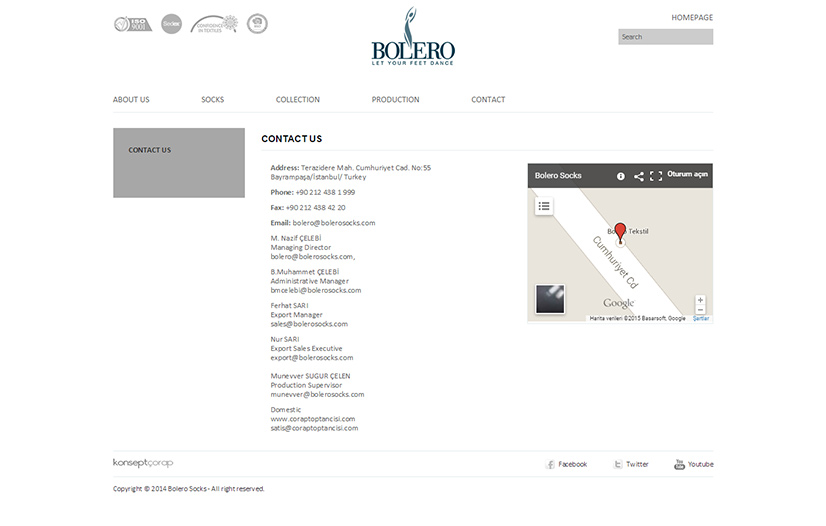This screenshot has width=826, height=526.
Task: Visit the Facebook page link
Action: [x=567, y=464]
